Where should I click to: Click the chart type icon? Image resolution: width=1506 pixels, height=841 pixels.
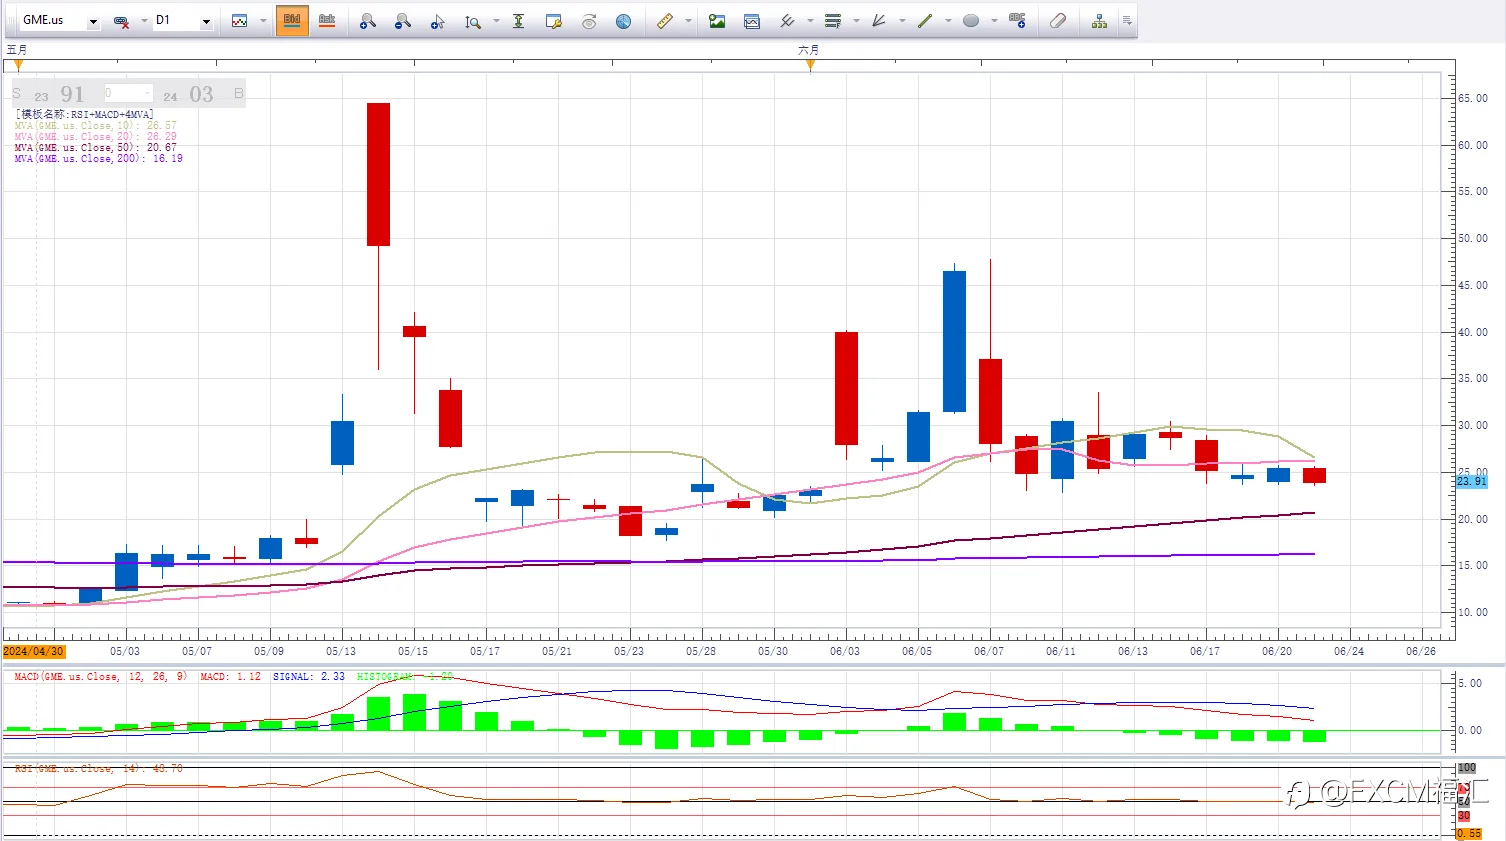[240, 21]
